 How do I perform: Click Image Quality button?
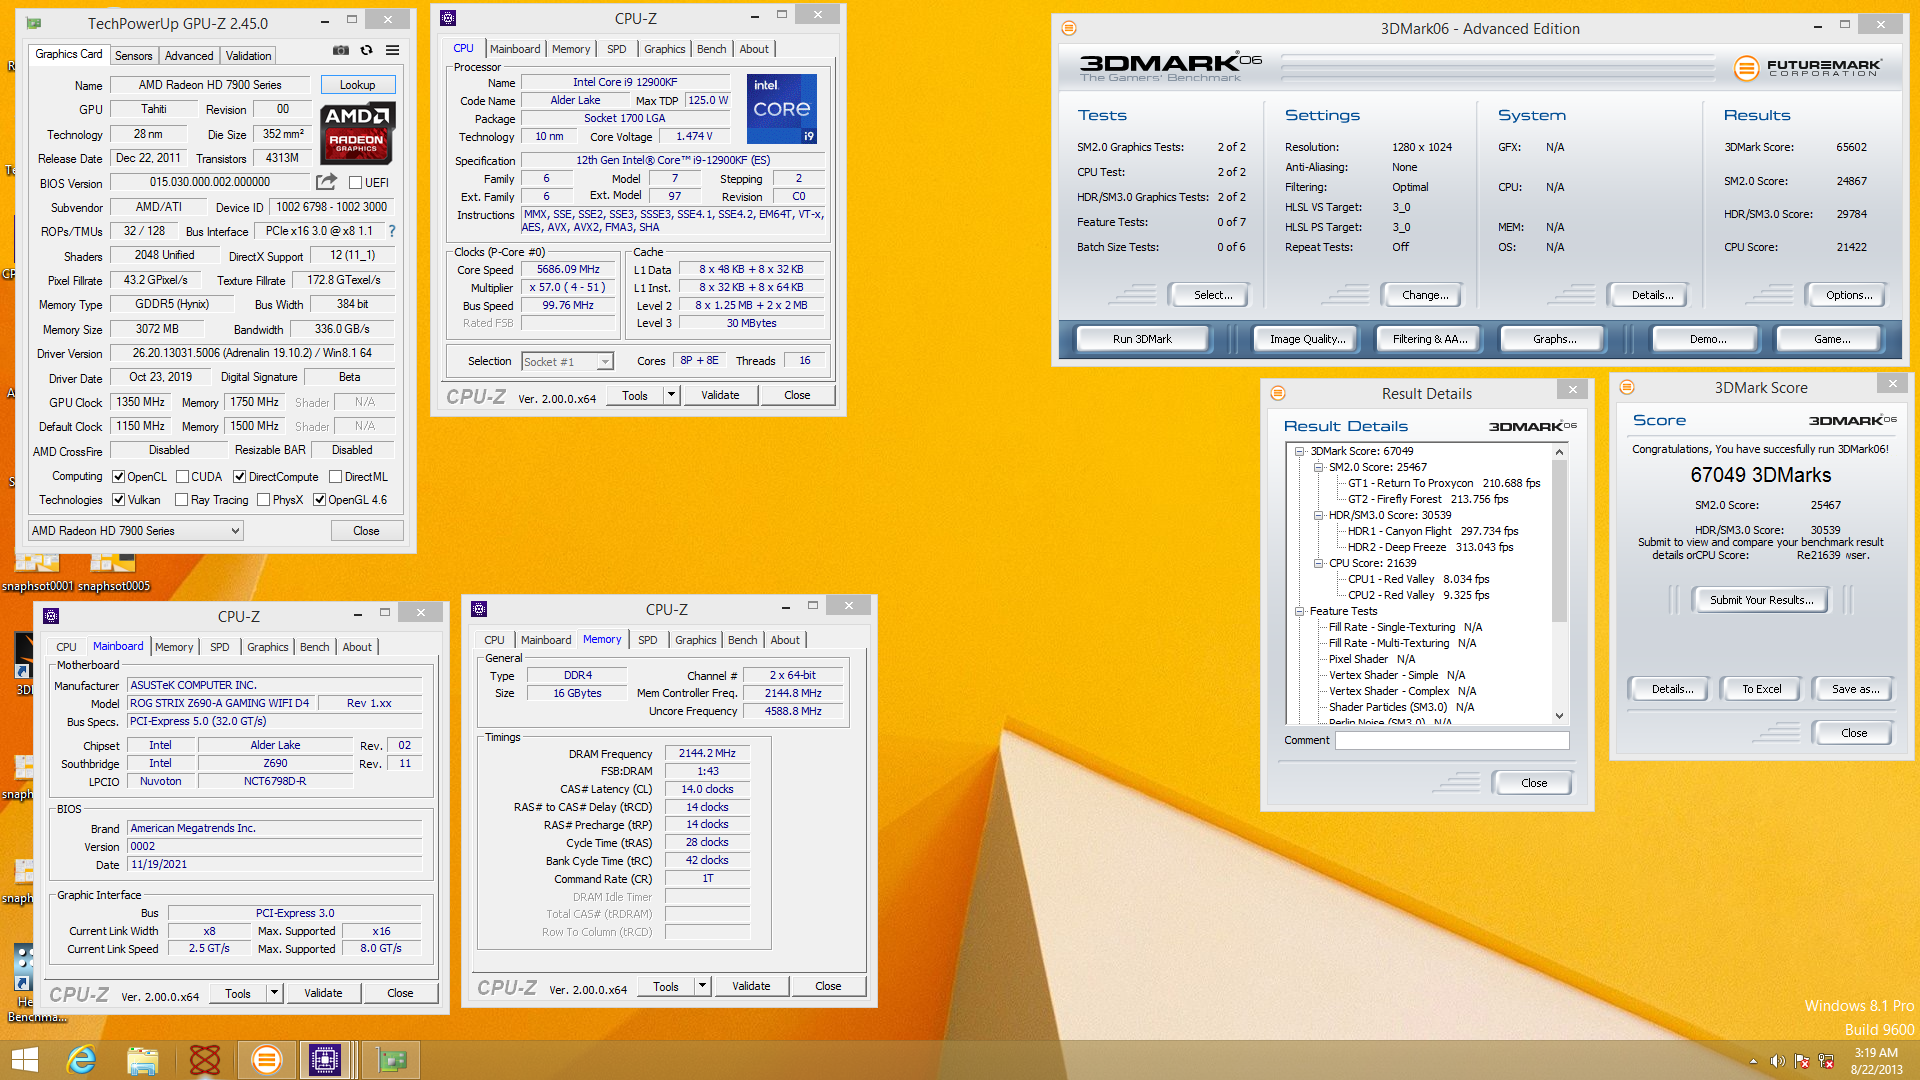coord(1307,339)
